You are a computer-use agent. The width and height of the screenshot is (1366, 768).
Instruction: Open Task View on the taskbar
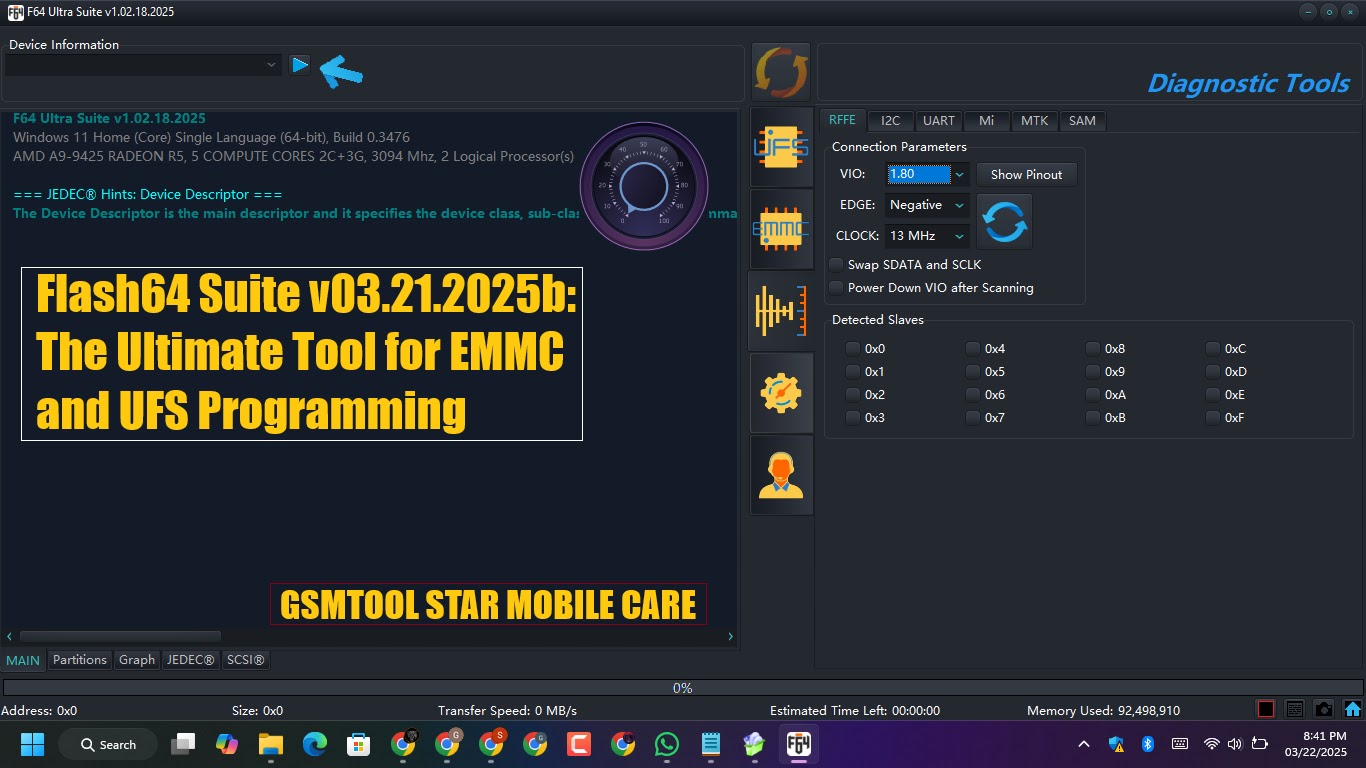[x=183, y=744]
